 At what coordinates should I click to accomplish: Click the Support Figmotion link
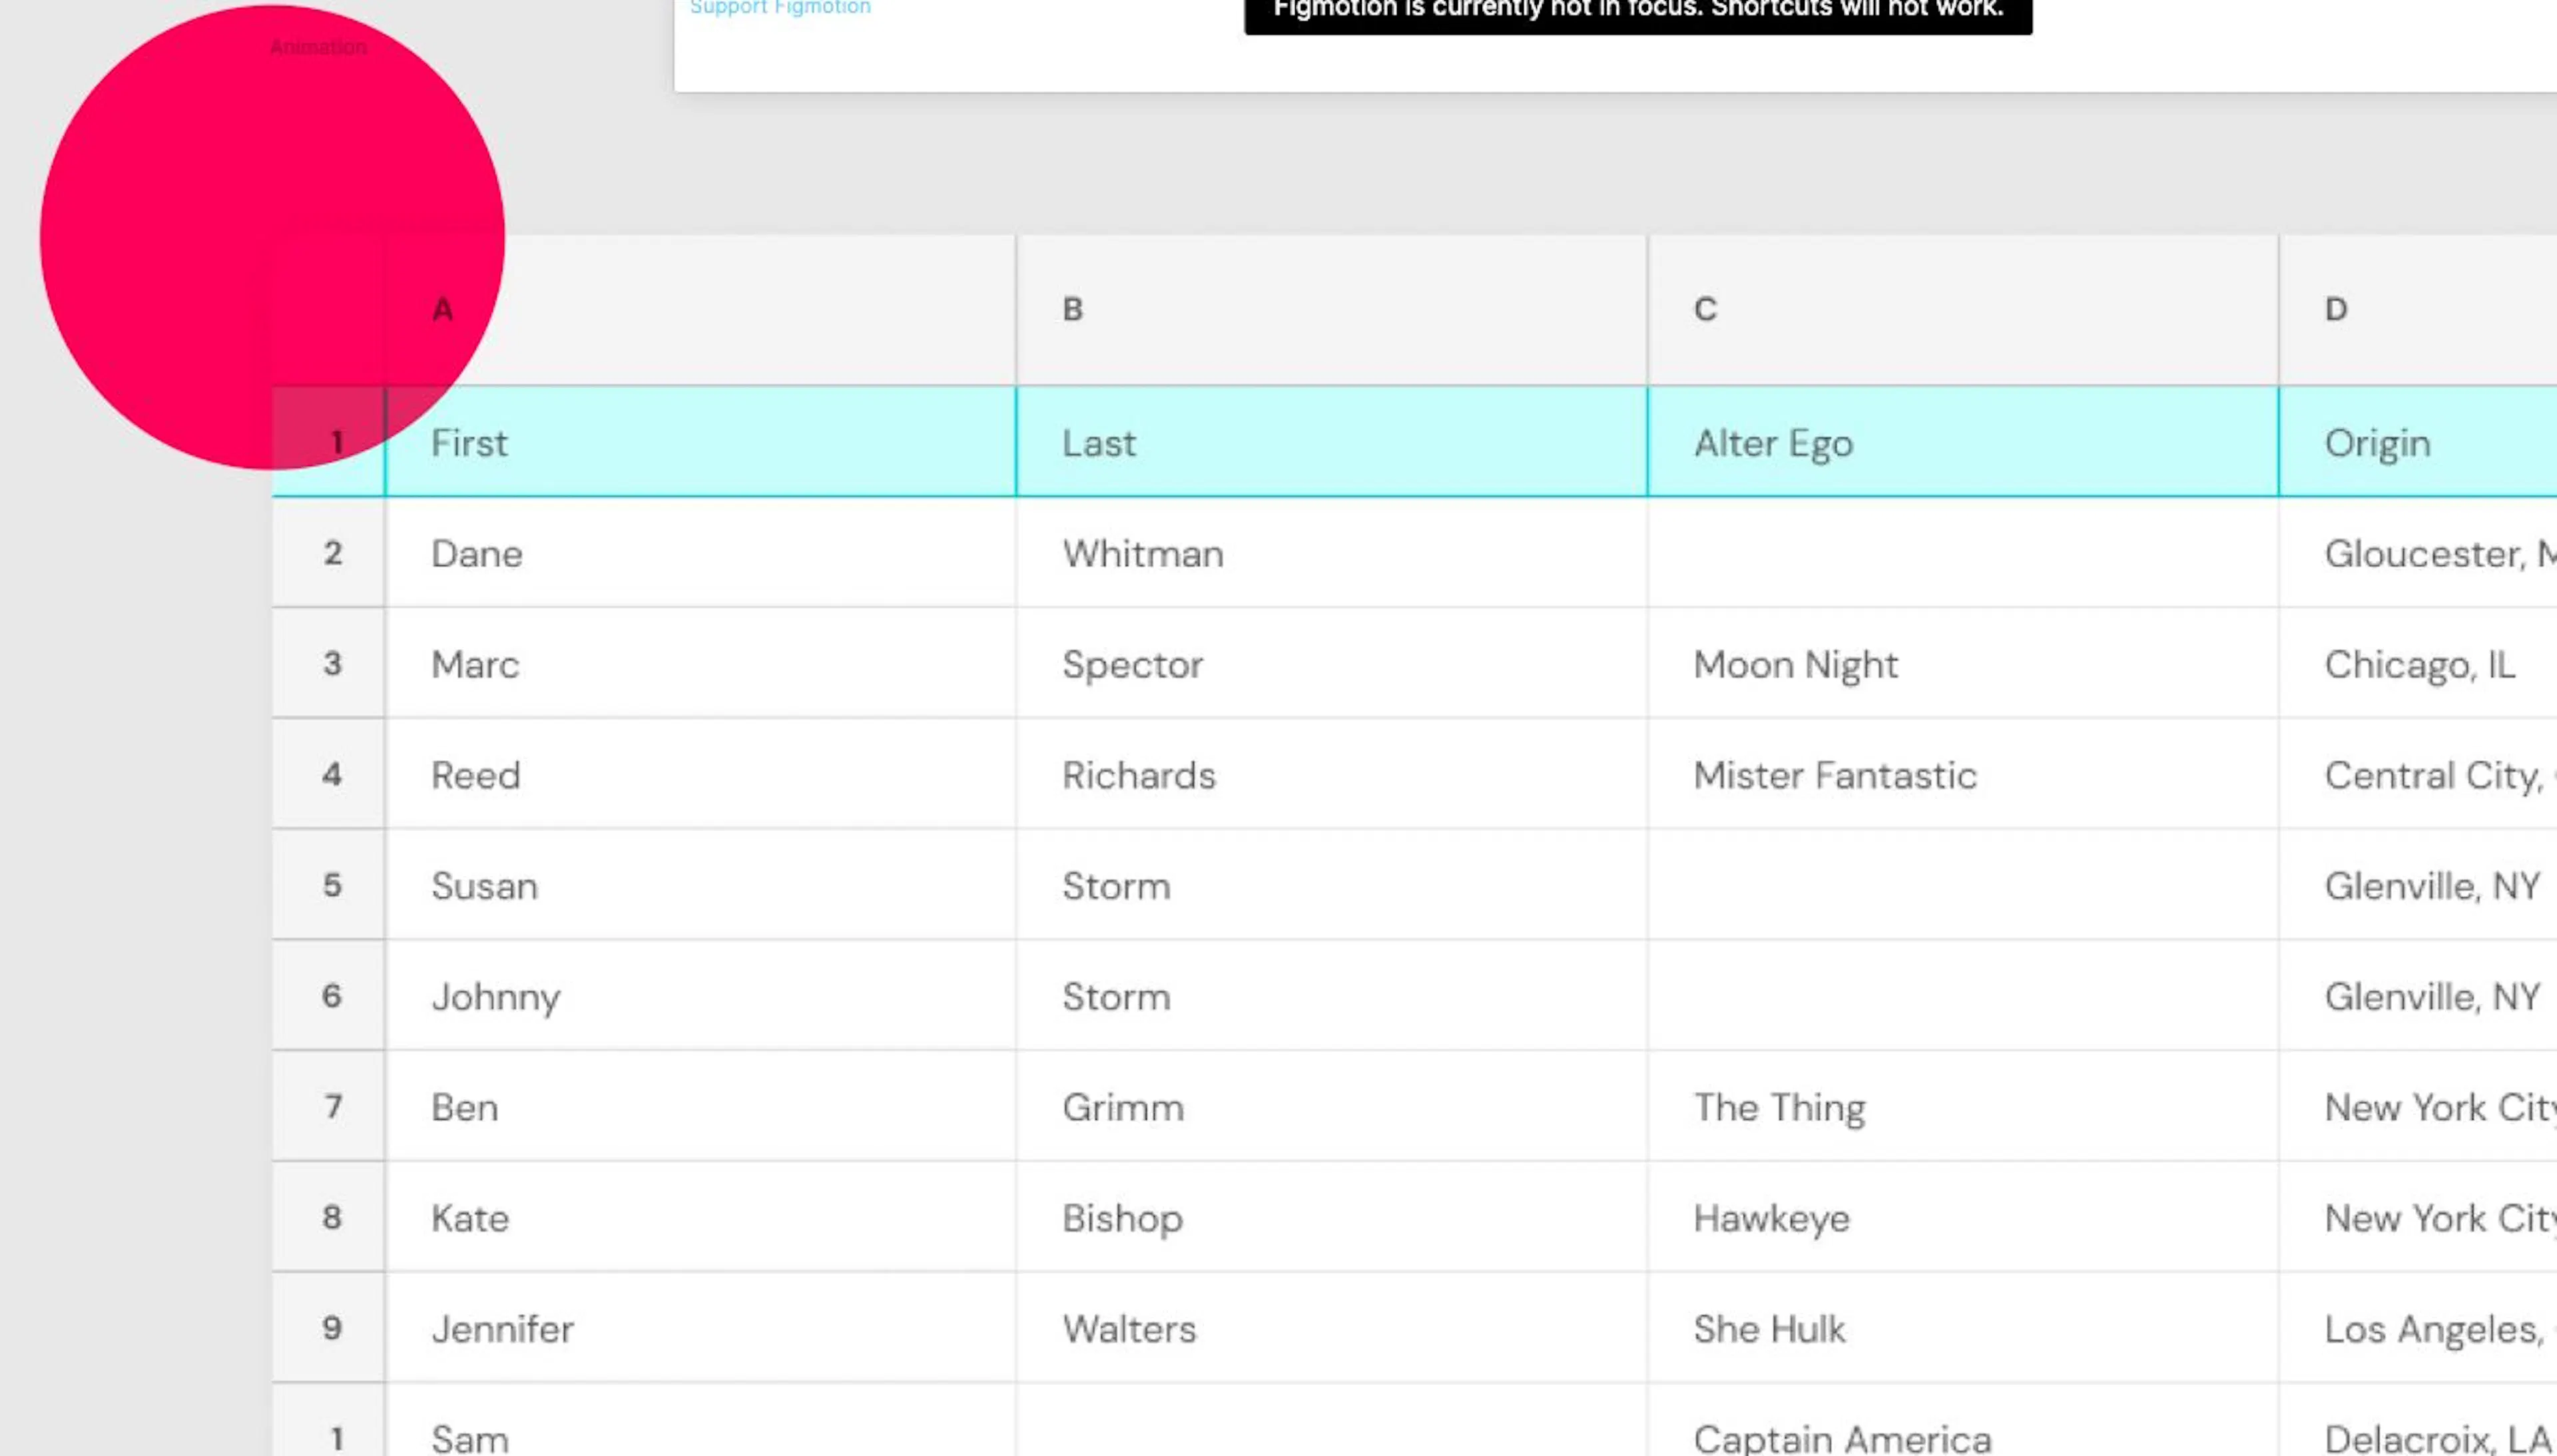(x=780, y=8)
